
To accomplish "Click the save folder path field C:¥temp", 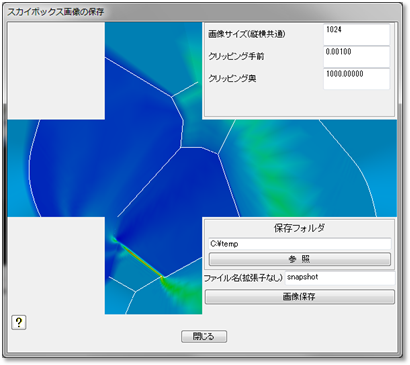I will pyautogui.click(x=300, y=244).
